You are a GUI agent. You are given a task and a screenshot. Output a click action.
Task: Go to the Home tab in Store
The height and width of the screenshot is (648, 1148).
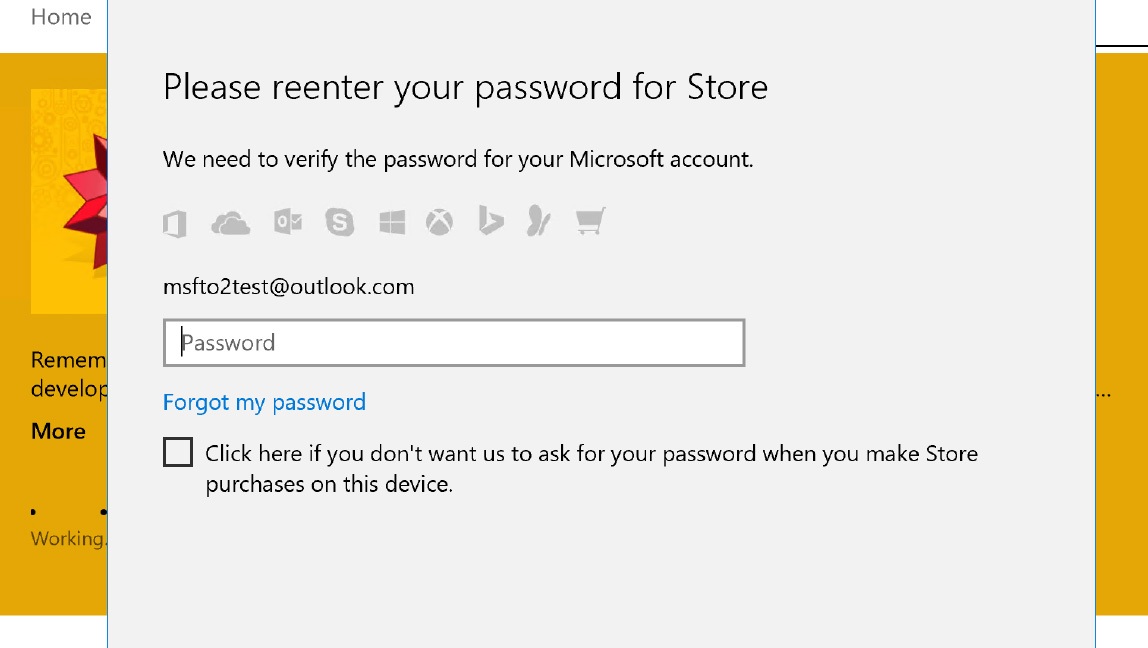click(x=61, y=17)
